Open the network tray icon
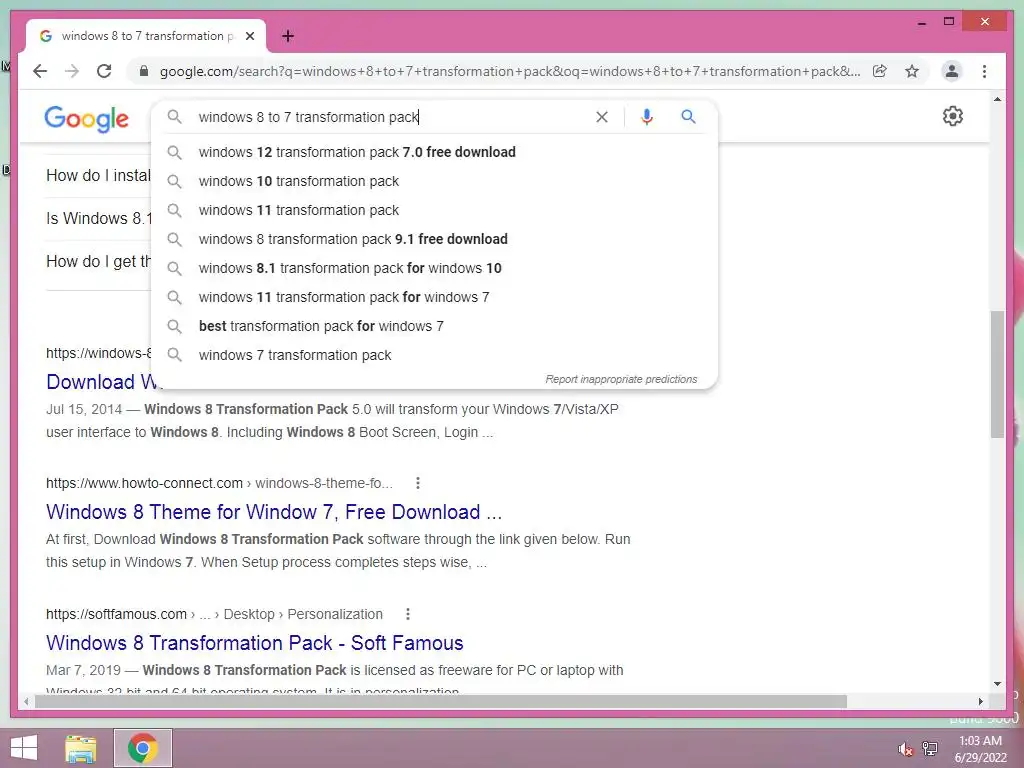This screenshot has width=1024, height=768. click(x=930, y=748)
